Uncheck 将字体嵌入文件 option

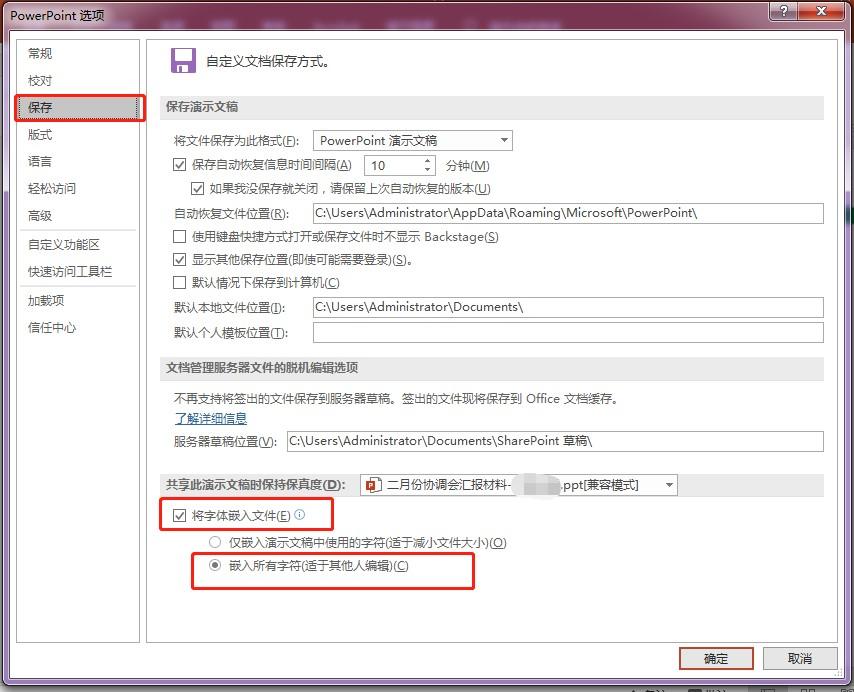(180, 516)
